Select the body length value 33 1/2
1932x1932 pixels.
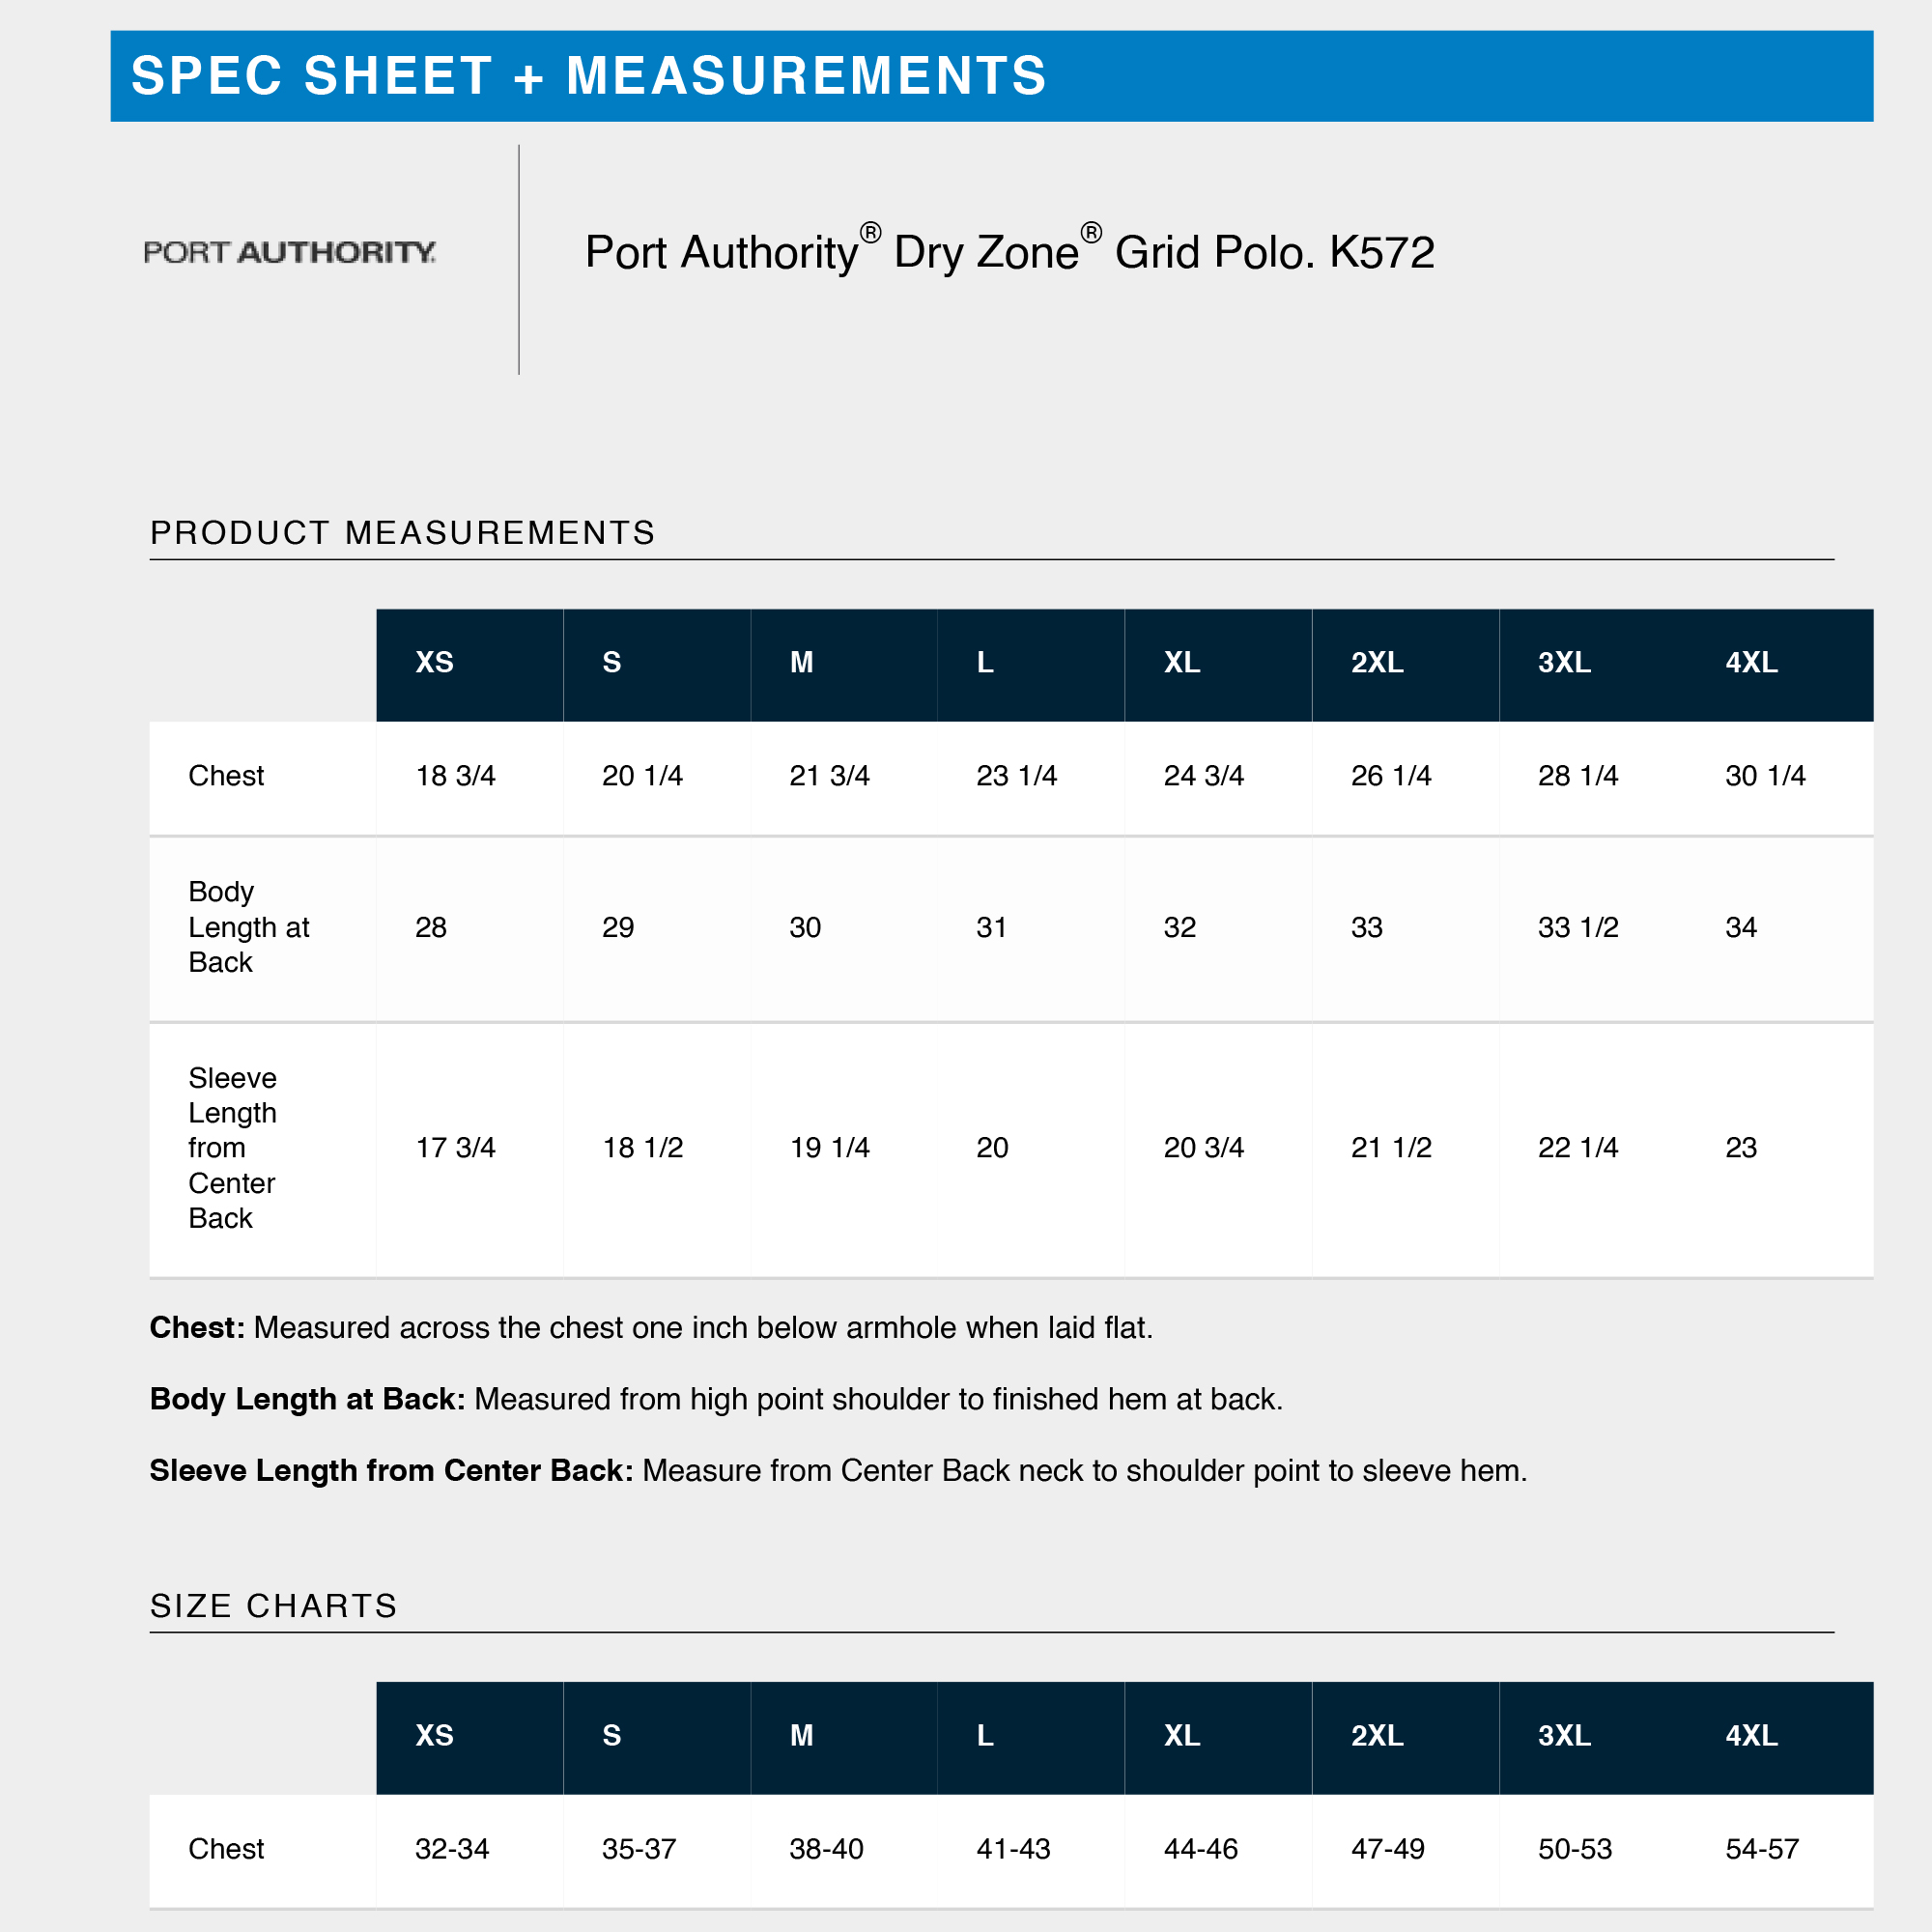click(x=1578, y=927)
